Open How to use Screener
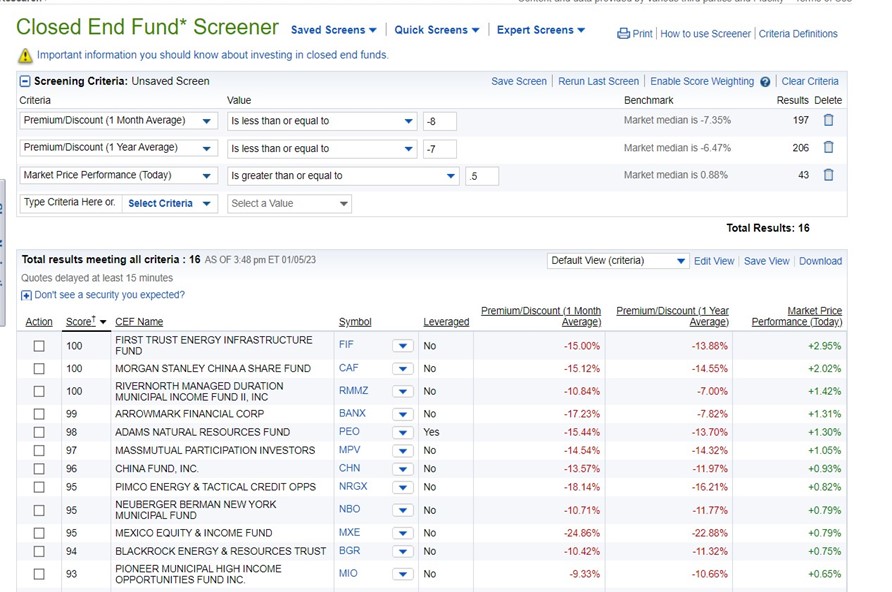 tap(705, 34)
